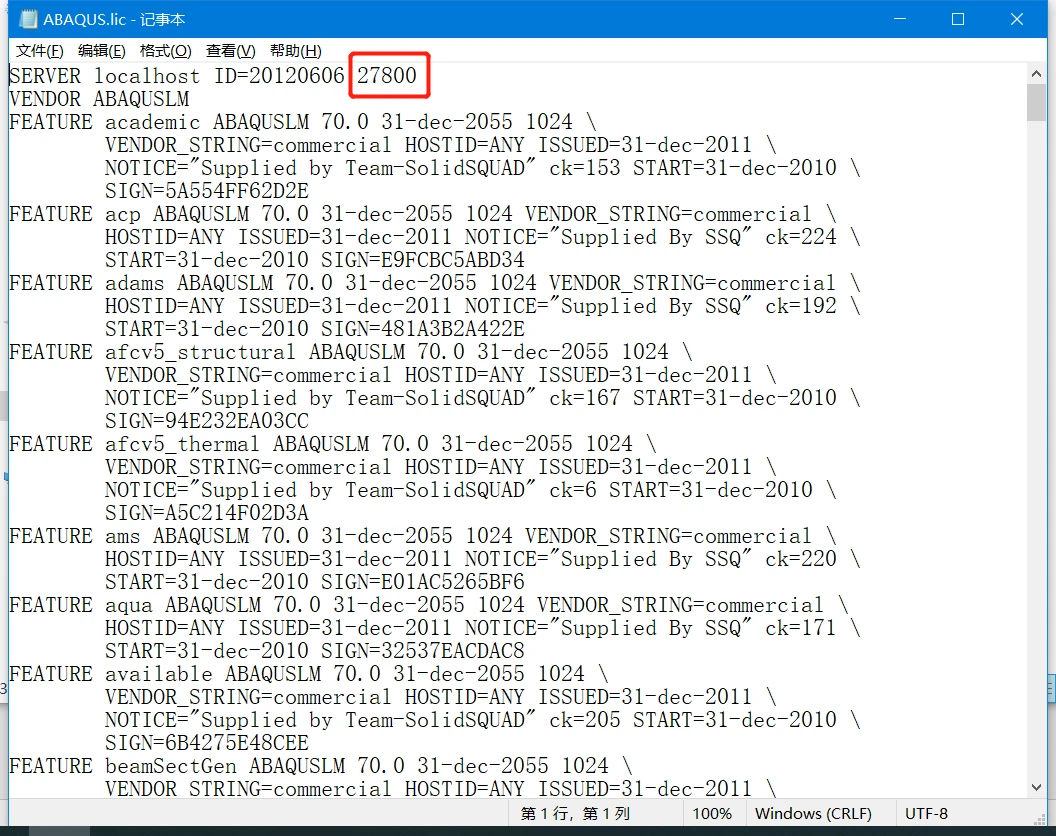Click the feature name ams
This screenshot has height=836, width=1056.
pos(123,536)
